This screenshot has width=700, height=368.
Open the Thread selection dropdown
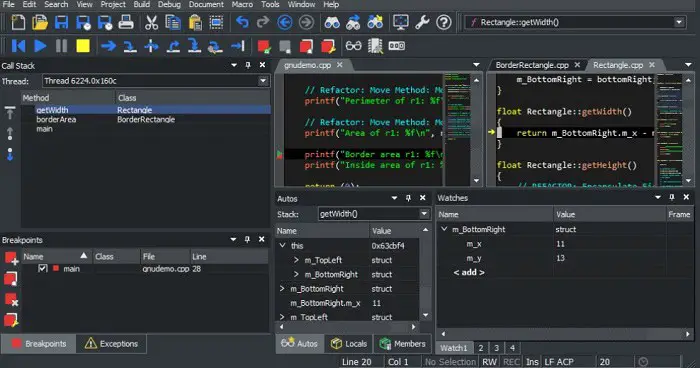(263, 81)
